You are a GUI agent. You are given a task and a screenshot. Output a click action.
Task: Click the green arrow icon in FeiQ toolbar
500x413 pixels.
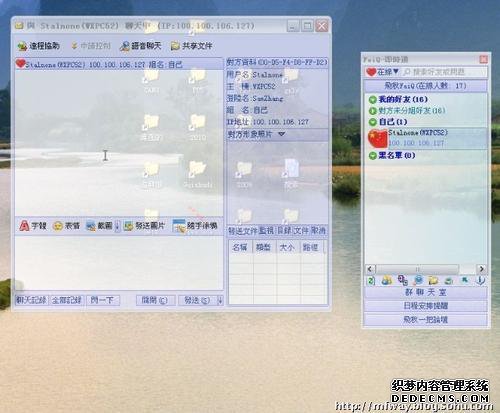[x=465, y=280]
